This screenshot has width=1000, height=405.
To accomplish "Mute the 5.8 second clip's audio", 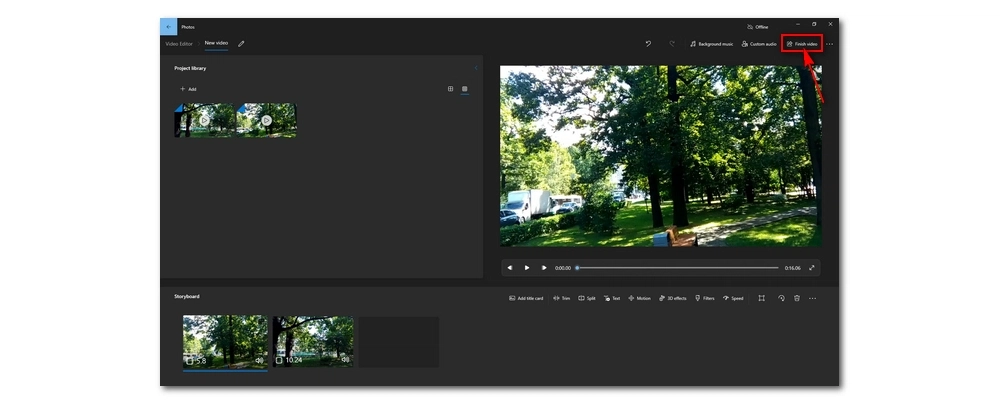I will [x=259, y=360].
